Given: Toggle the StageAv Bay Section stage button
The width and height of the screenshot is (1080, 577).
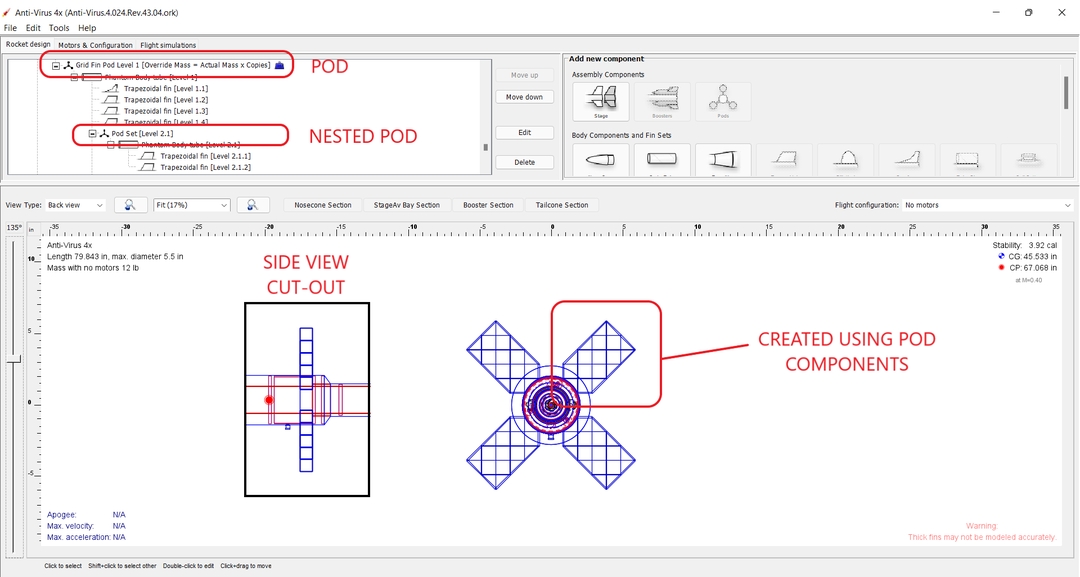Looking at the screenshot, I should tap(406, 205).
